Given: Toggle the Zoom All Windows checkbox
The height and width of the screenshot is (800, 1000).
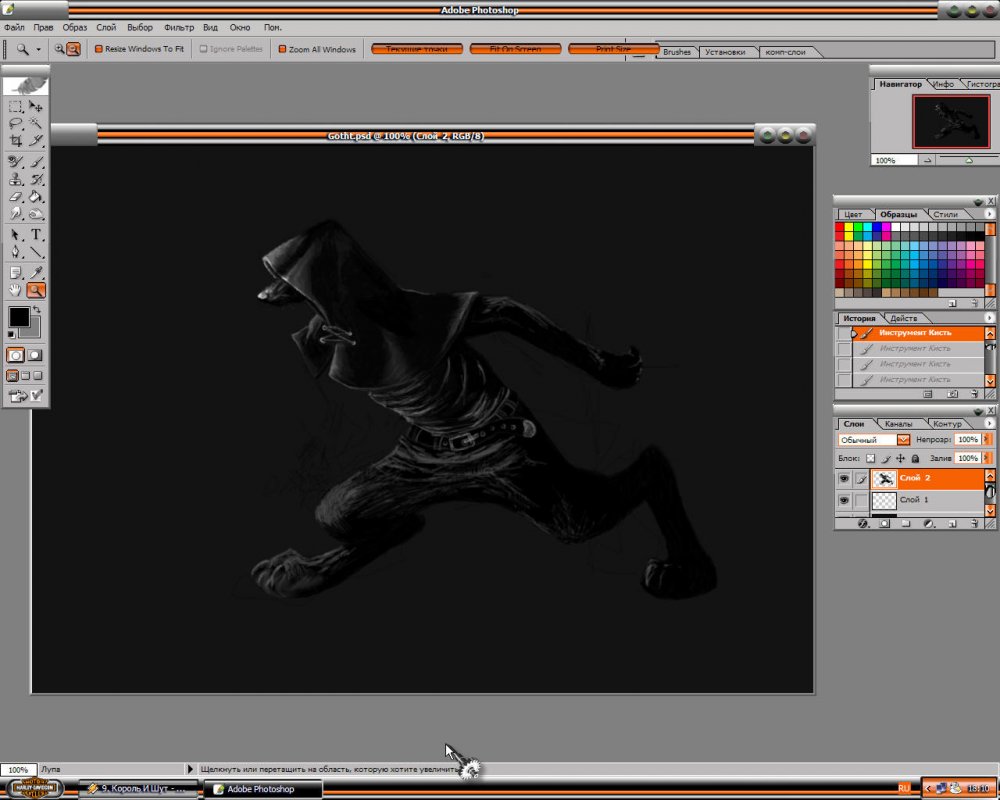Looking at the screenshot, I should 282,49.
